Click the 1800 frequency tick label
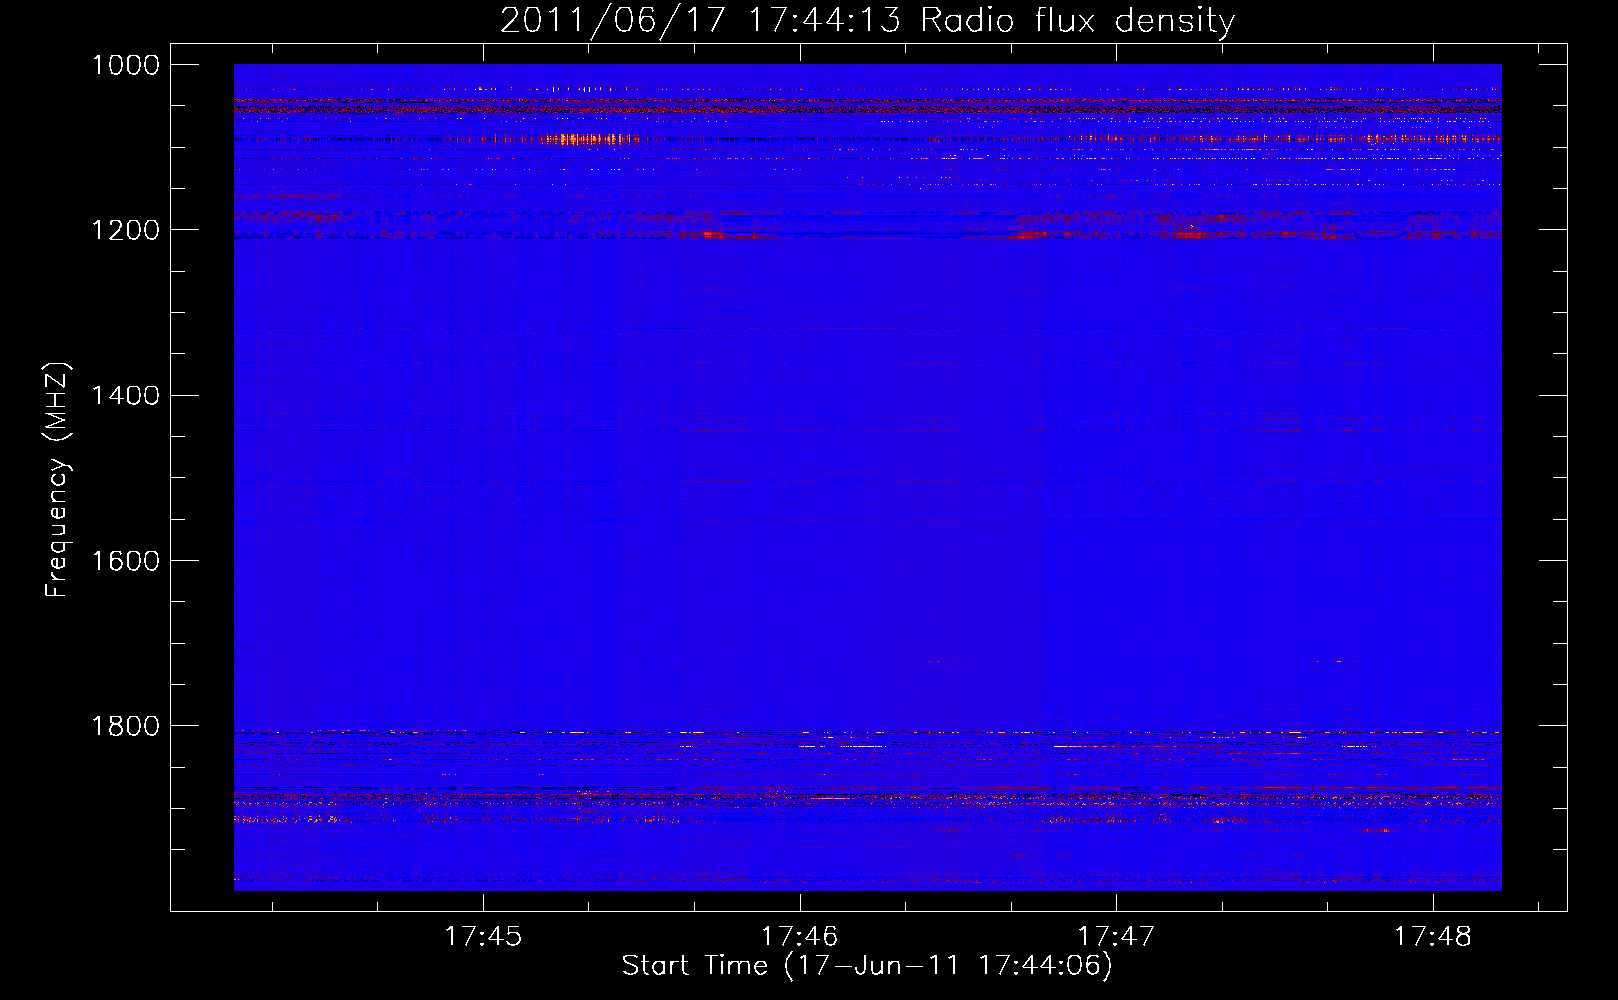The height and width of the screenshot is (1000, 1618). click(x=126, y=725)
